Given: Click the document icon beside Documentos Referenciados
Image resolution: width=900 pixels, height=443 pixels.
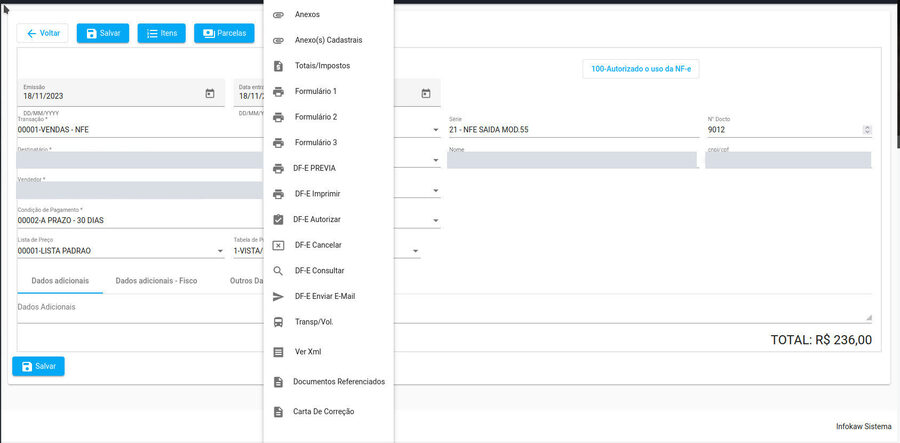Looking at the screenshot, I should pyautogui.click(x=278, y=382).
